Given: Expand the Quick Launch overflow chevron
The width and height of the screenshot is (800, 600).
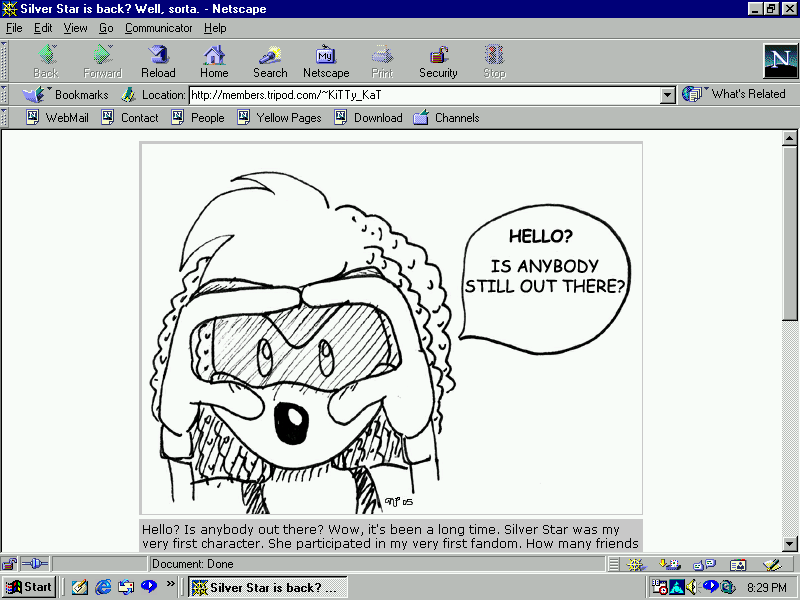Looking at the screenshot, I should click(170, 583).
